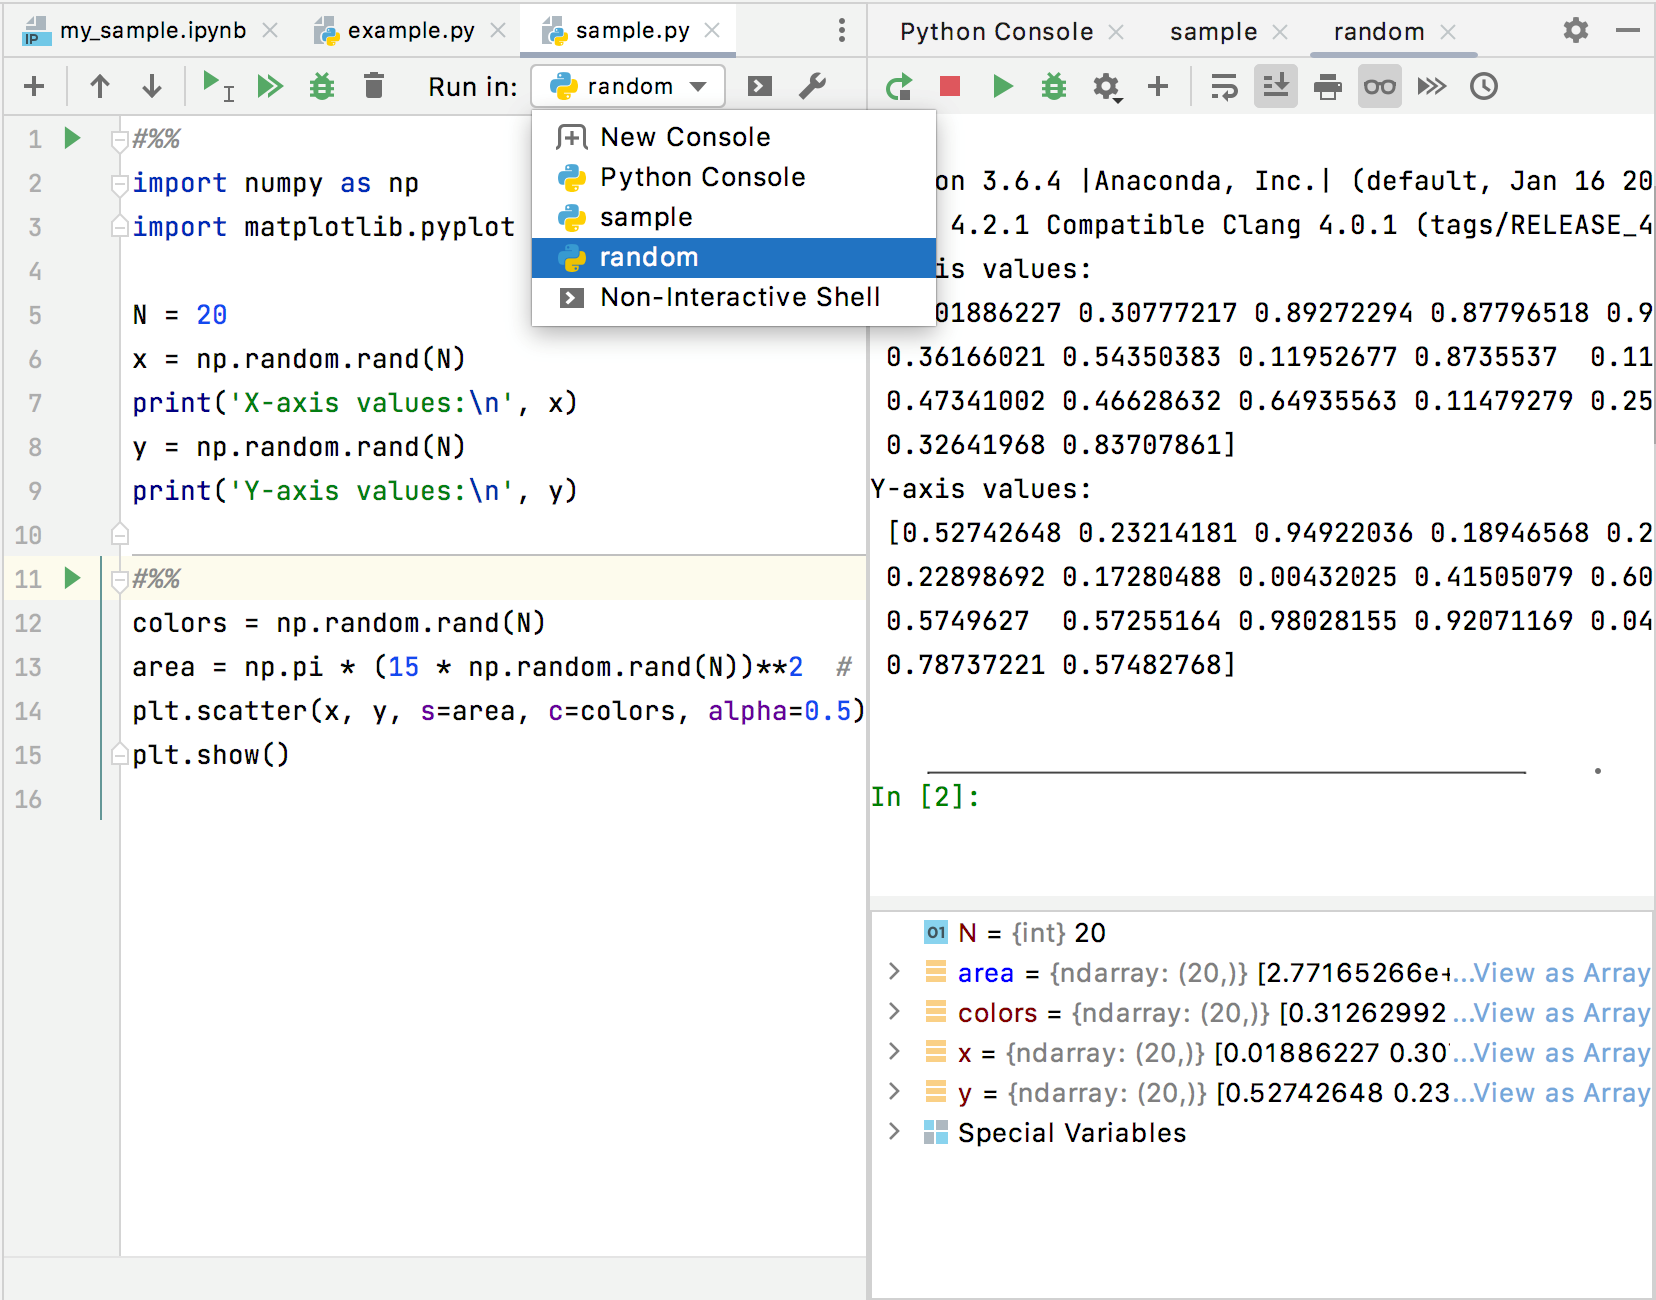1656x1300 pixels.
Task: Run the first cell from gutter at line 1
Action: coord(72,138)
